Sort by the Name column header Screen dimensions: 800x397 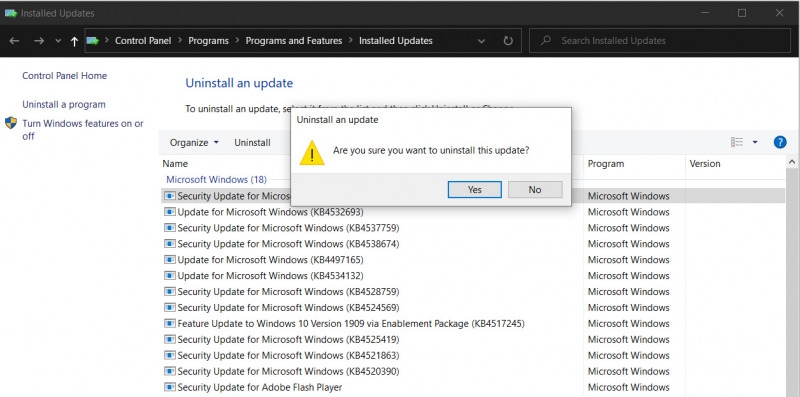pos(175,164)
